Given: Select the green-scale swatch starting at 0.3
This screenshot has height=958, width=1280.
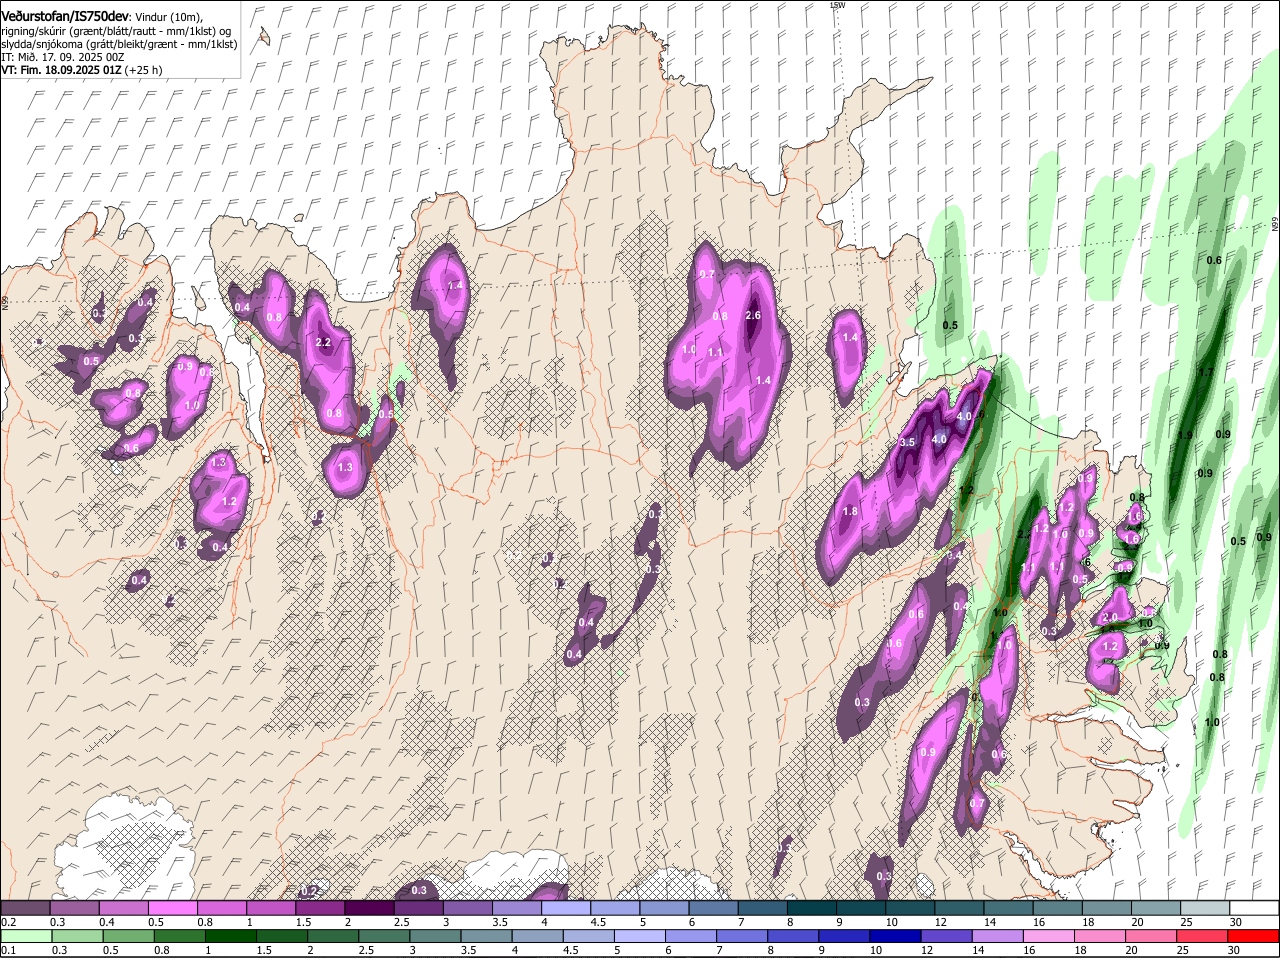Looking at the screenshot, I should (78, 936).
